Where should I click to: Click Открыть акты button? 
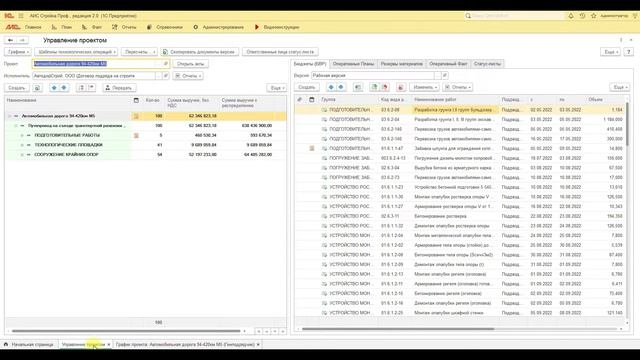pyautogui.click(x=191, y=64)
